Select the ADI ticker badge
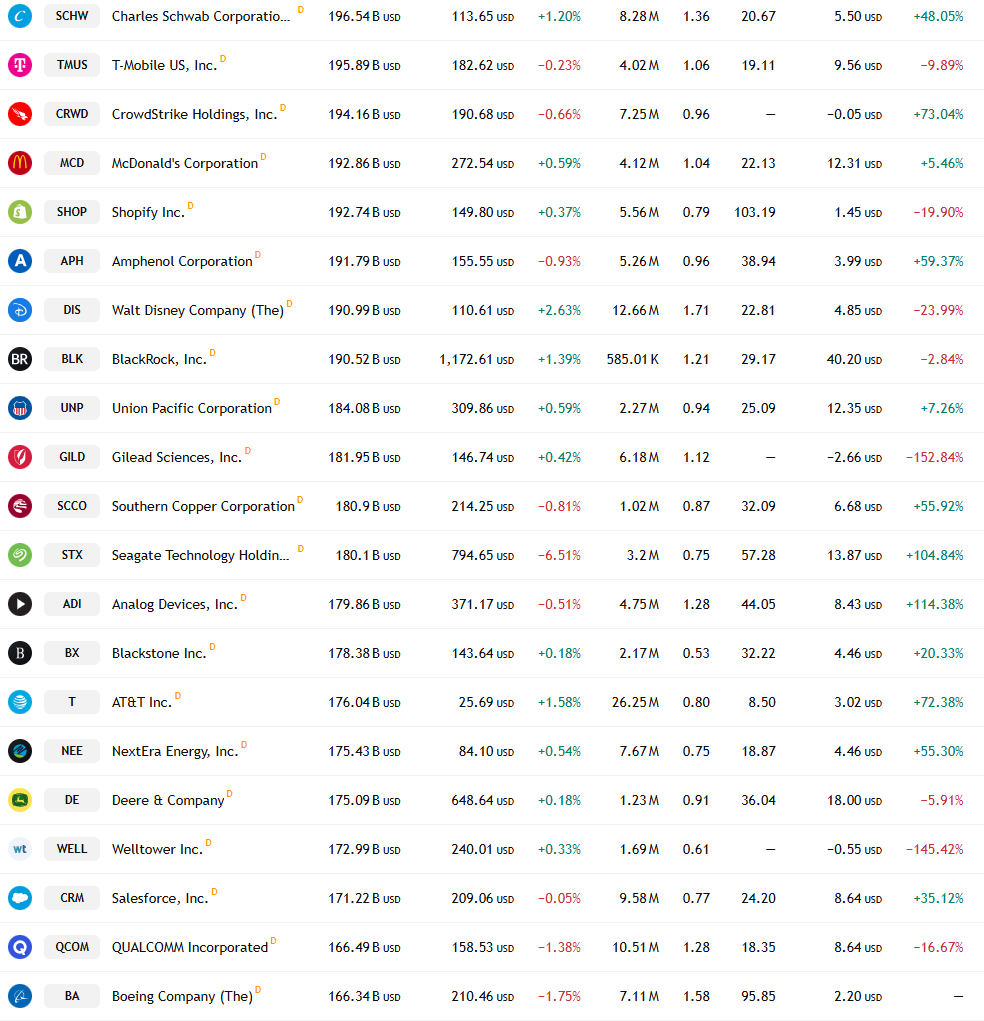Viewport: 984px width, 1021px height. [72, 604]
